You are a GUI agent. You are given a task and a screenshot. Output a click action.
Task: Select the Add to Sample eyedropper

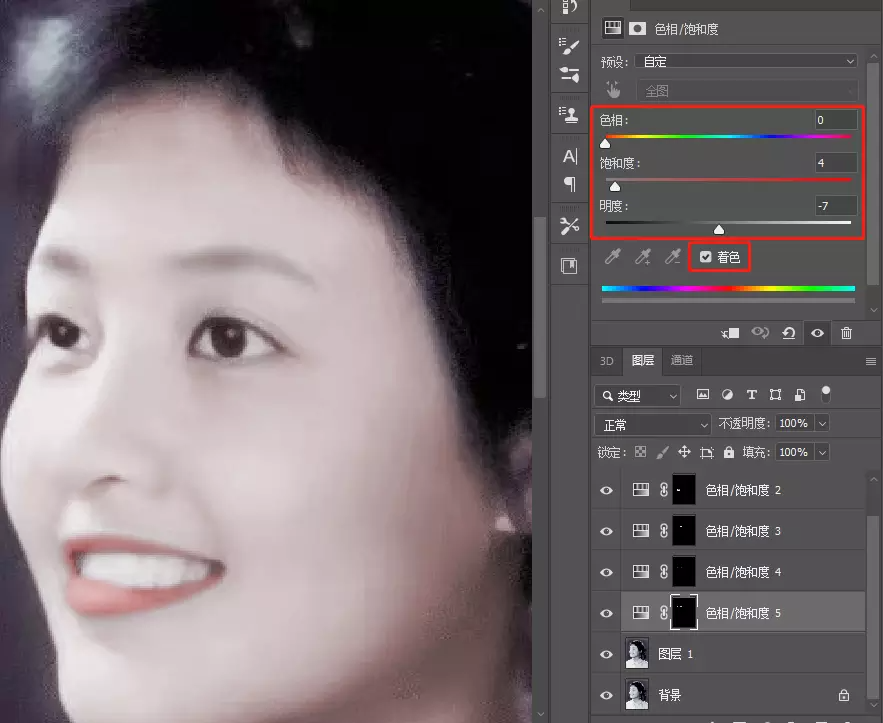coord(643,257)
